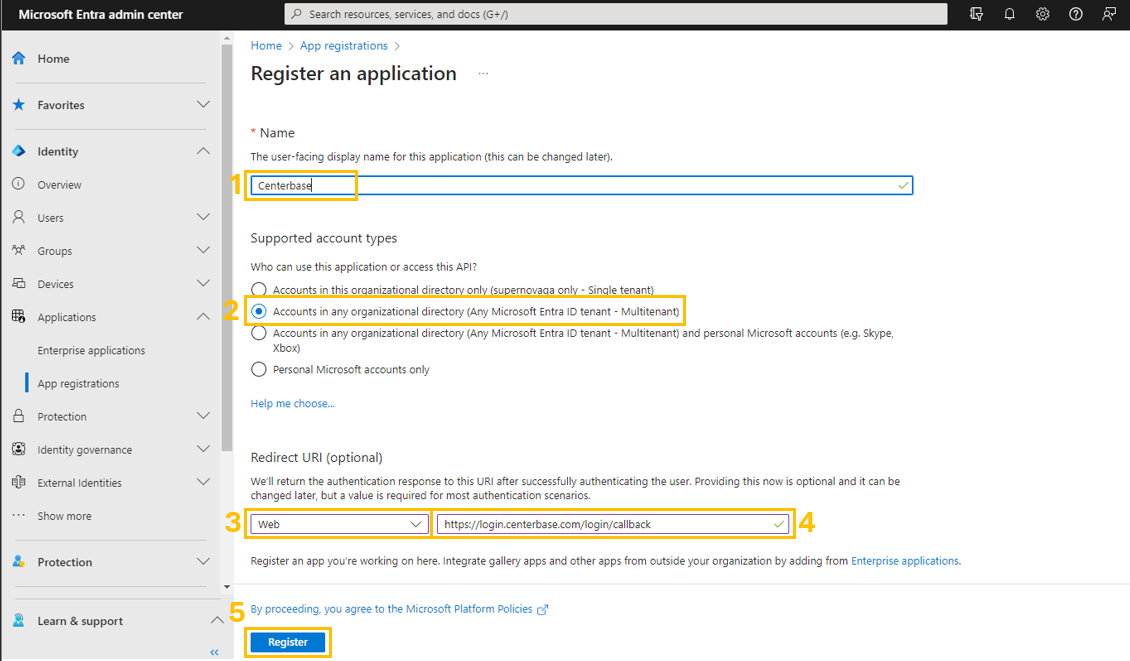Open the notifications bell
The image size is (1130, 661).
click(x=1010, y=14)
